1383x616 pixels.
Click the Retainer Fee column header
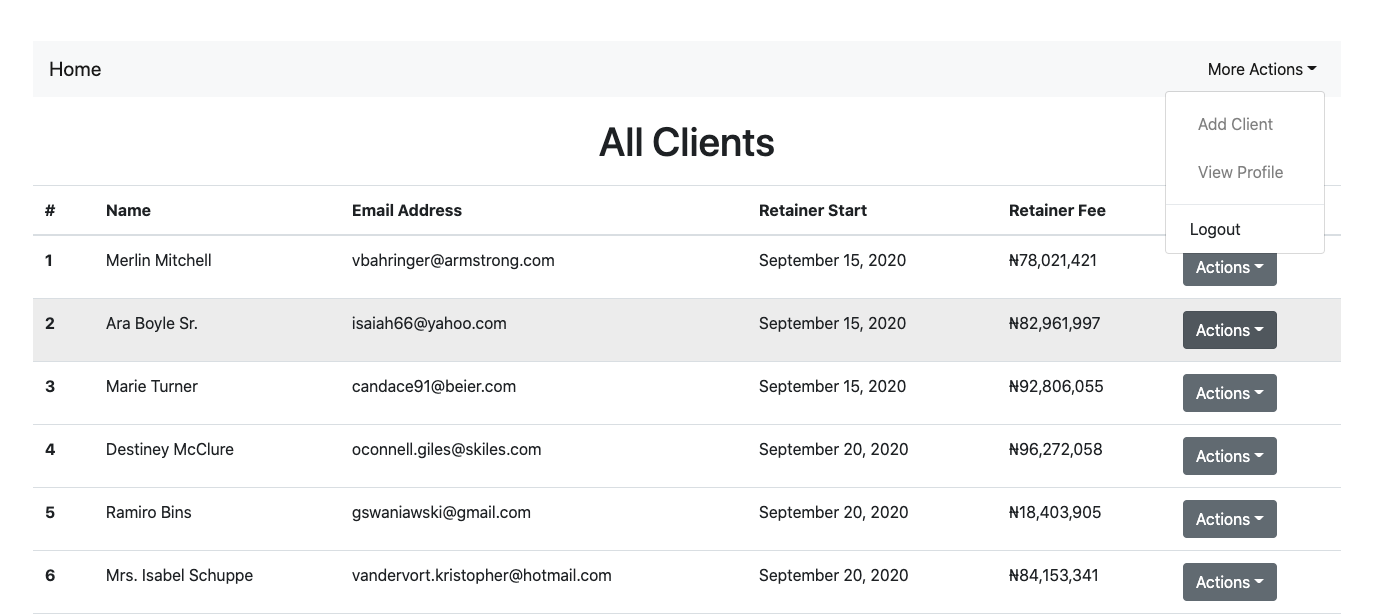tap(1057, 210)
